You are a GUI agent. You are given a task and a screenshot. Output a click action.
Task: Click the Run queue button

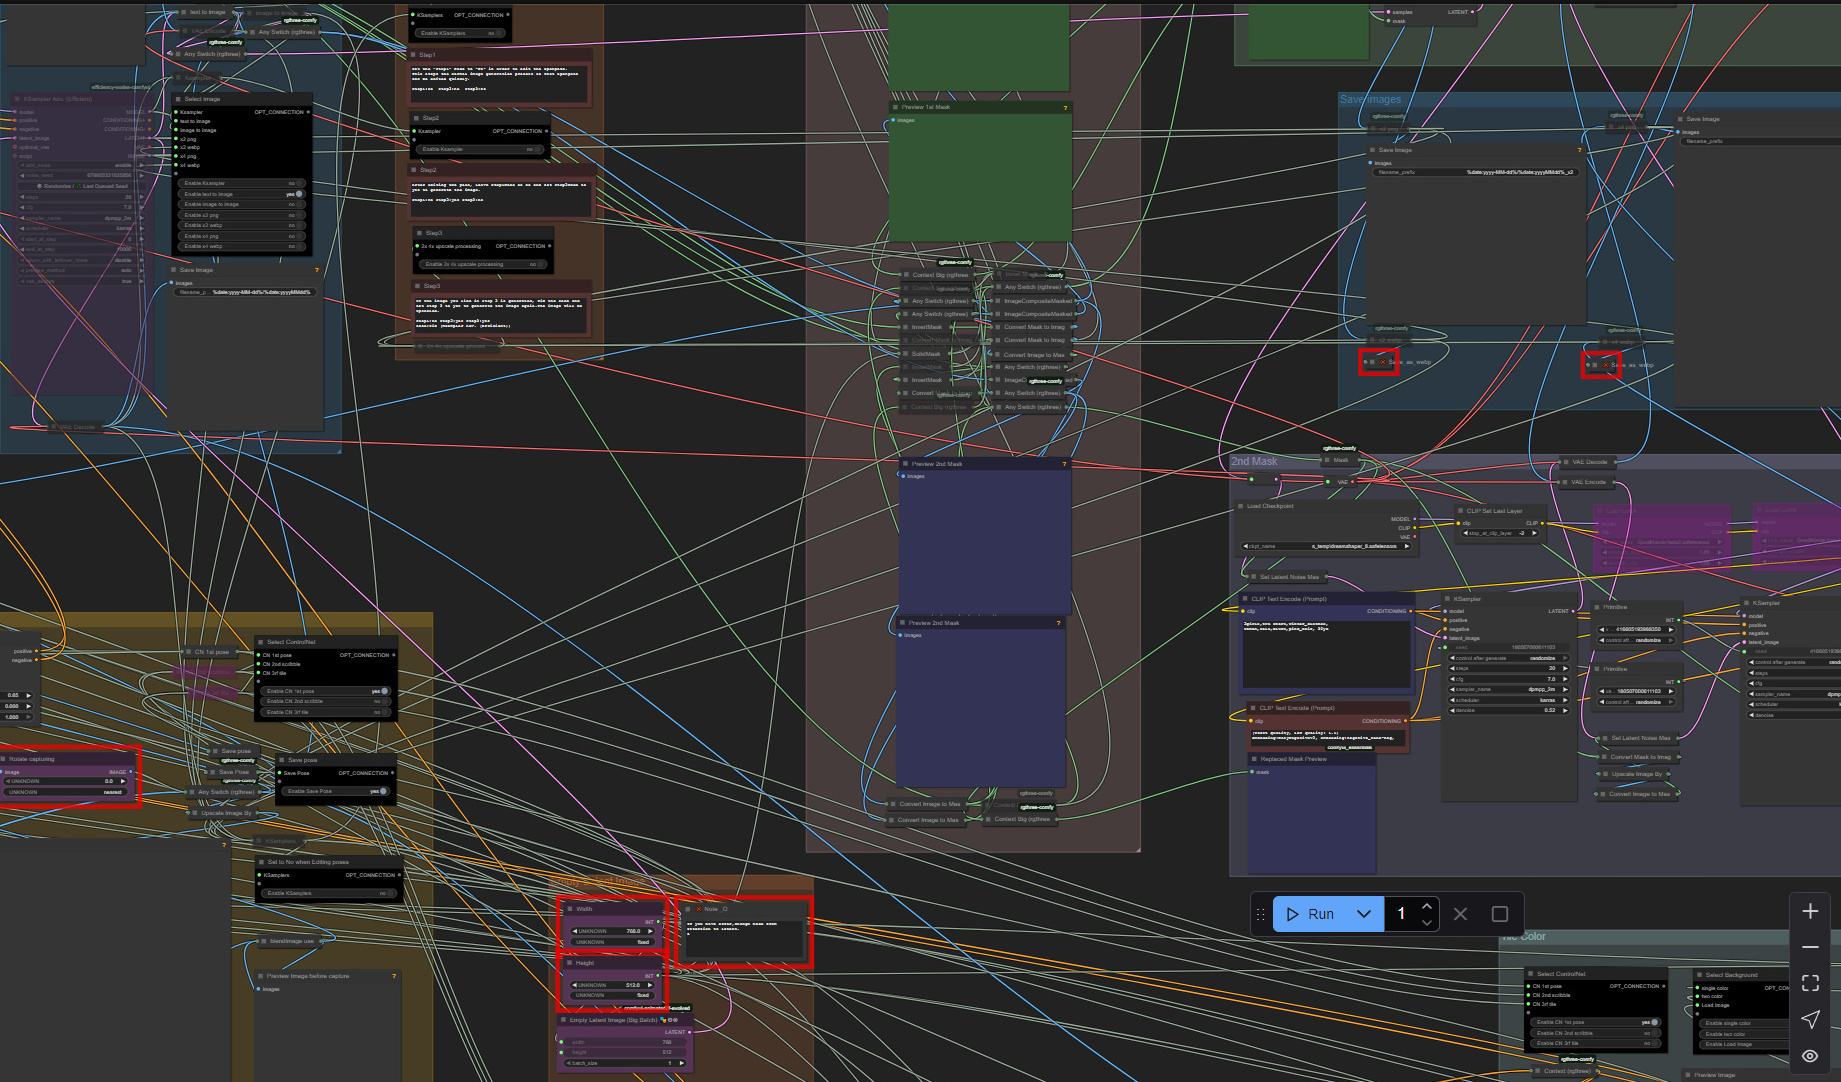(x=1310, y=914)
